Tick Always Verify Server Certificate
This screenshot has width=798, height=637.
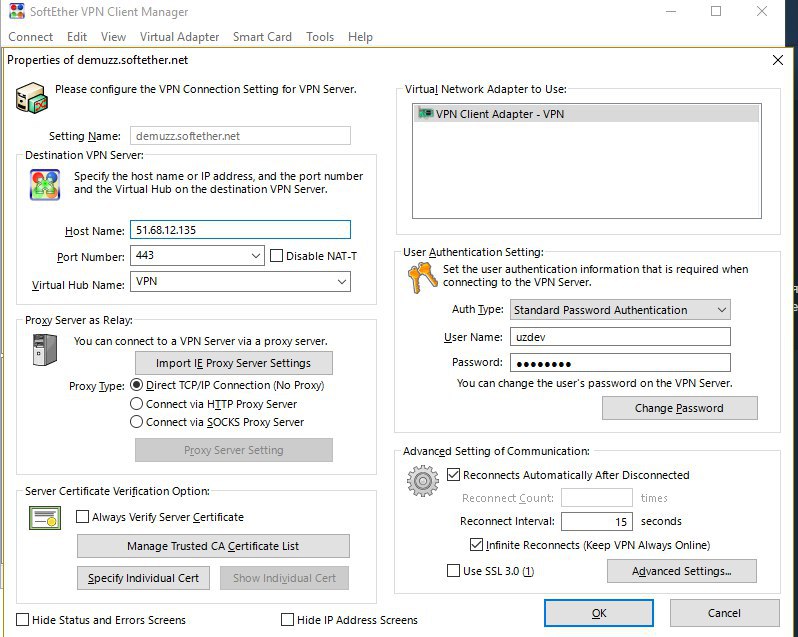click(82, 516)
